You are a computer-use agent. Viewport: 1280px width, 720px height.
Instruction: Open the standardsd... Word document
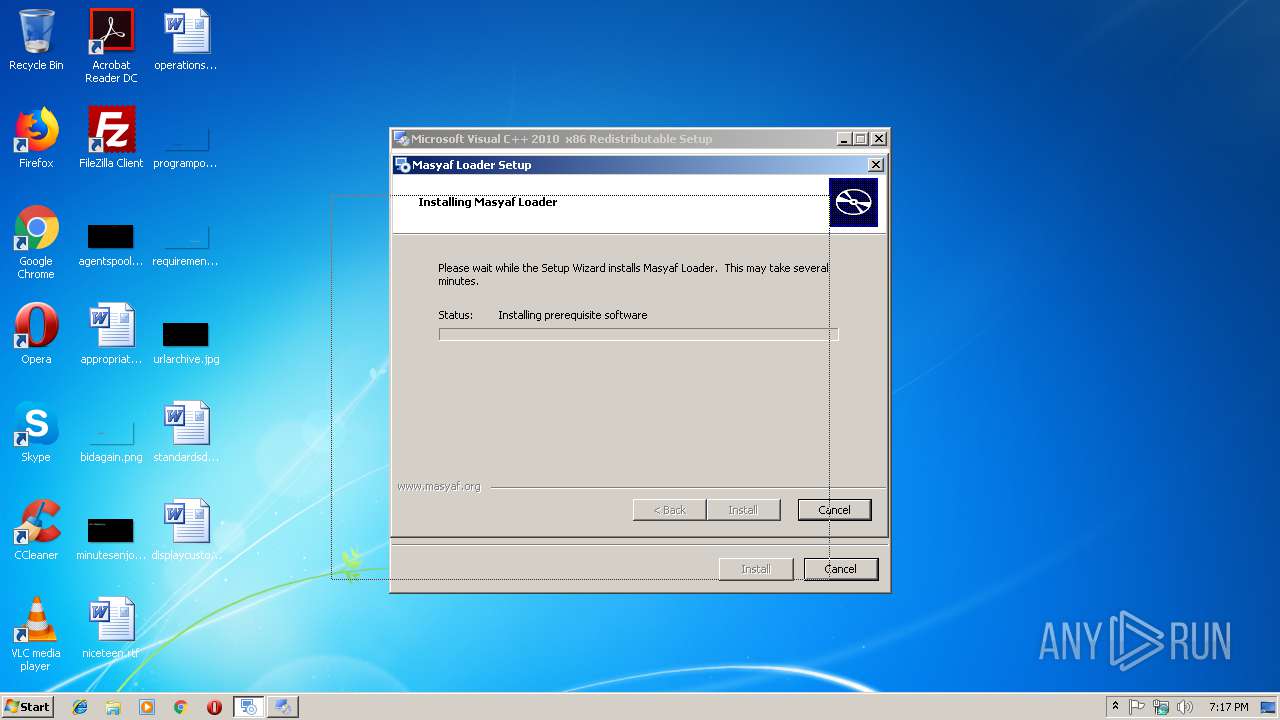click(186, 432)
